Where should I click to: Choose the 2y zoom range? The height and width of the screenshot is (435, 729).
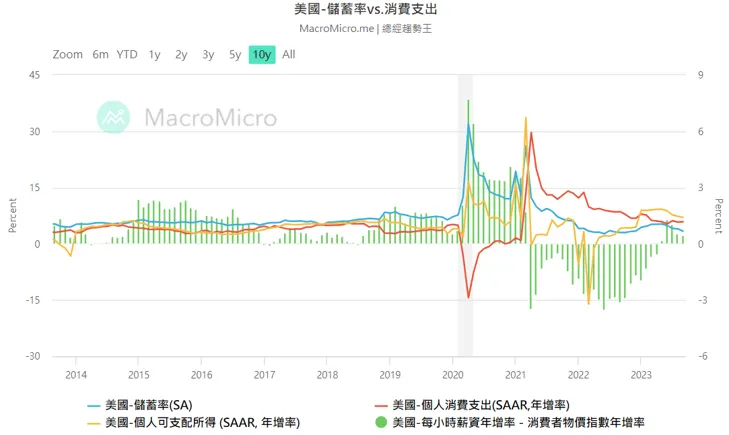point(181,55)
